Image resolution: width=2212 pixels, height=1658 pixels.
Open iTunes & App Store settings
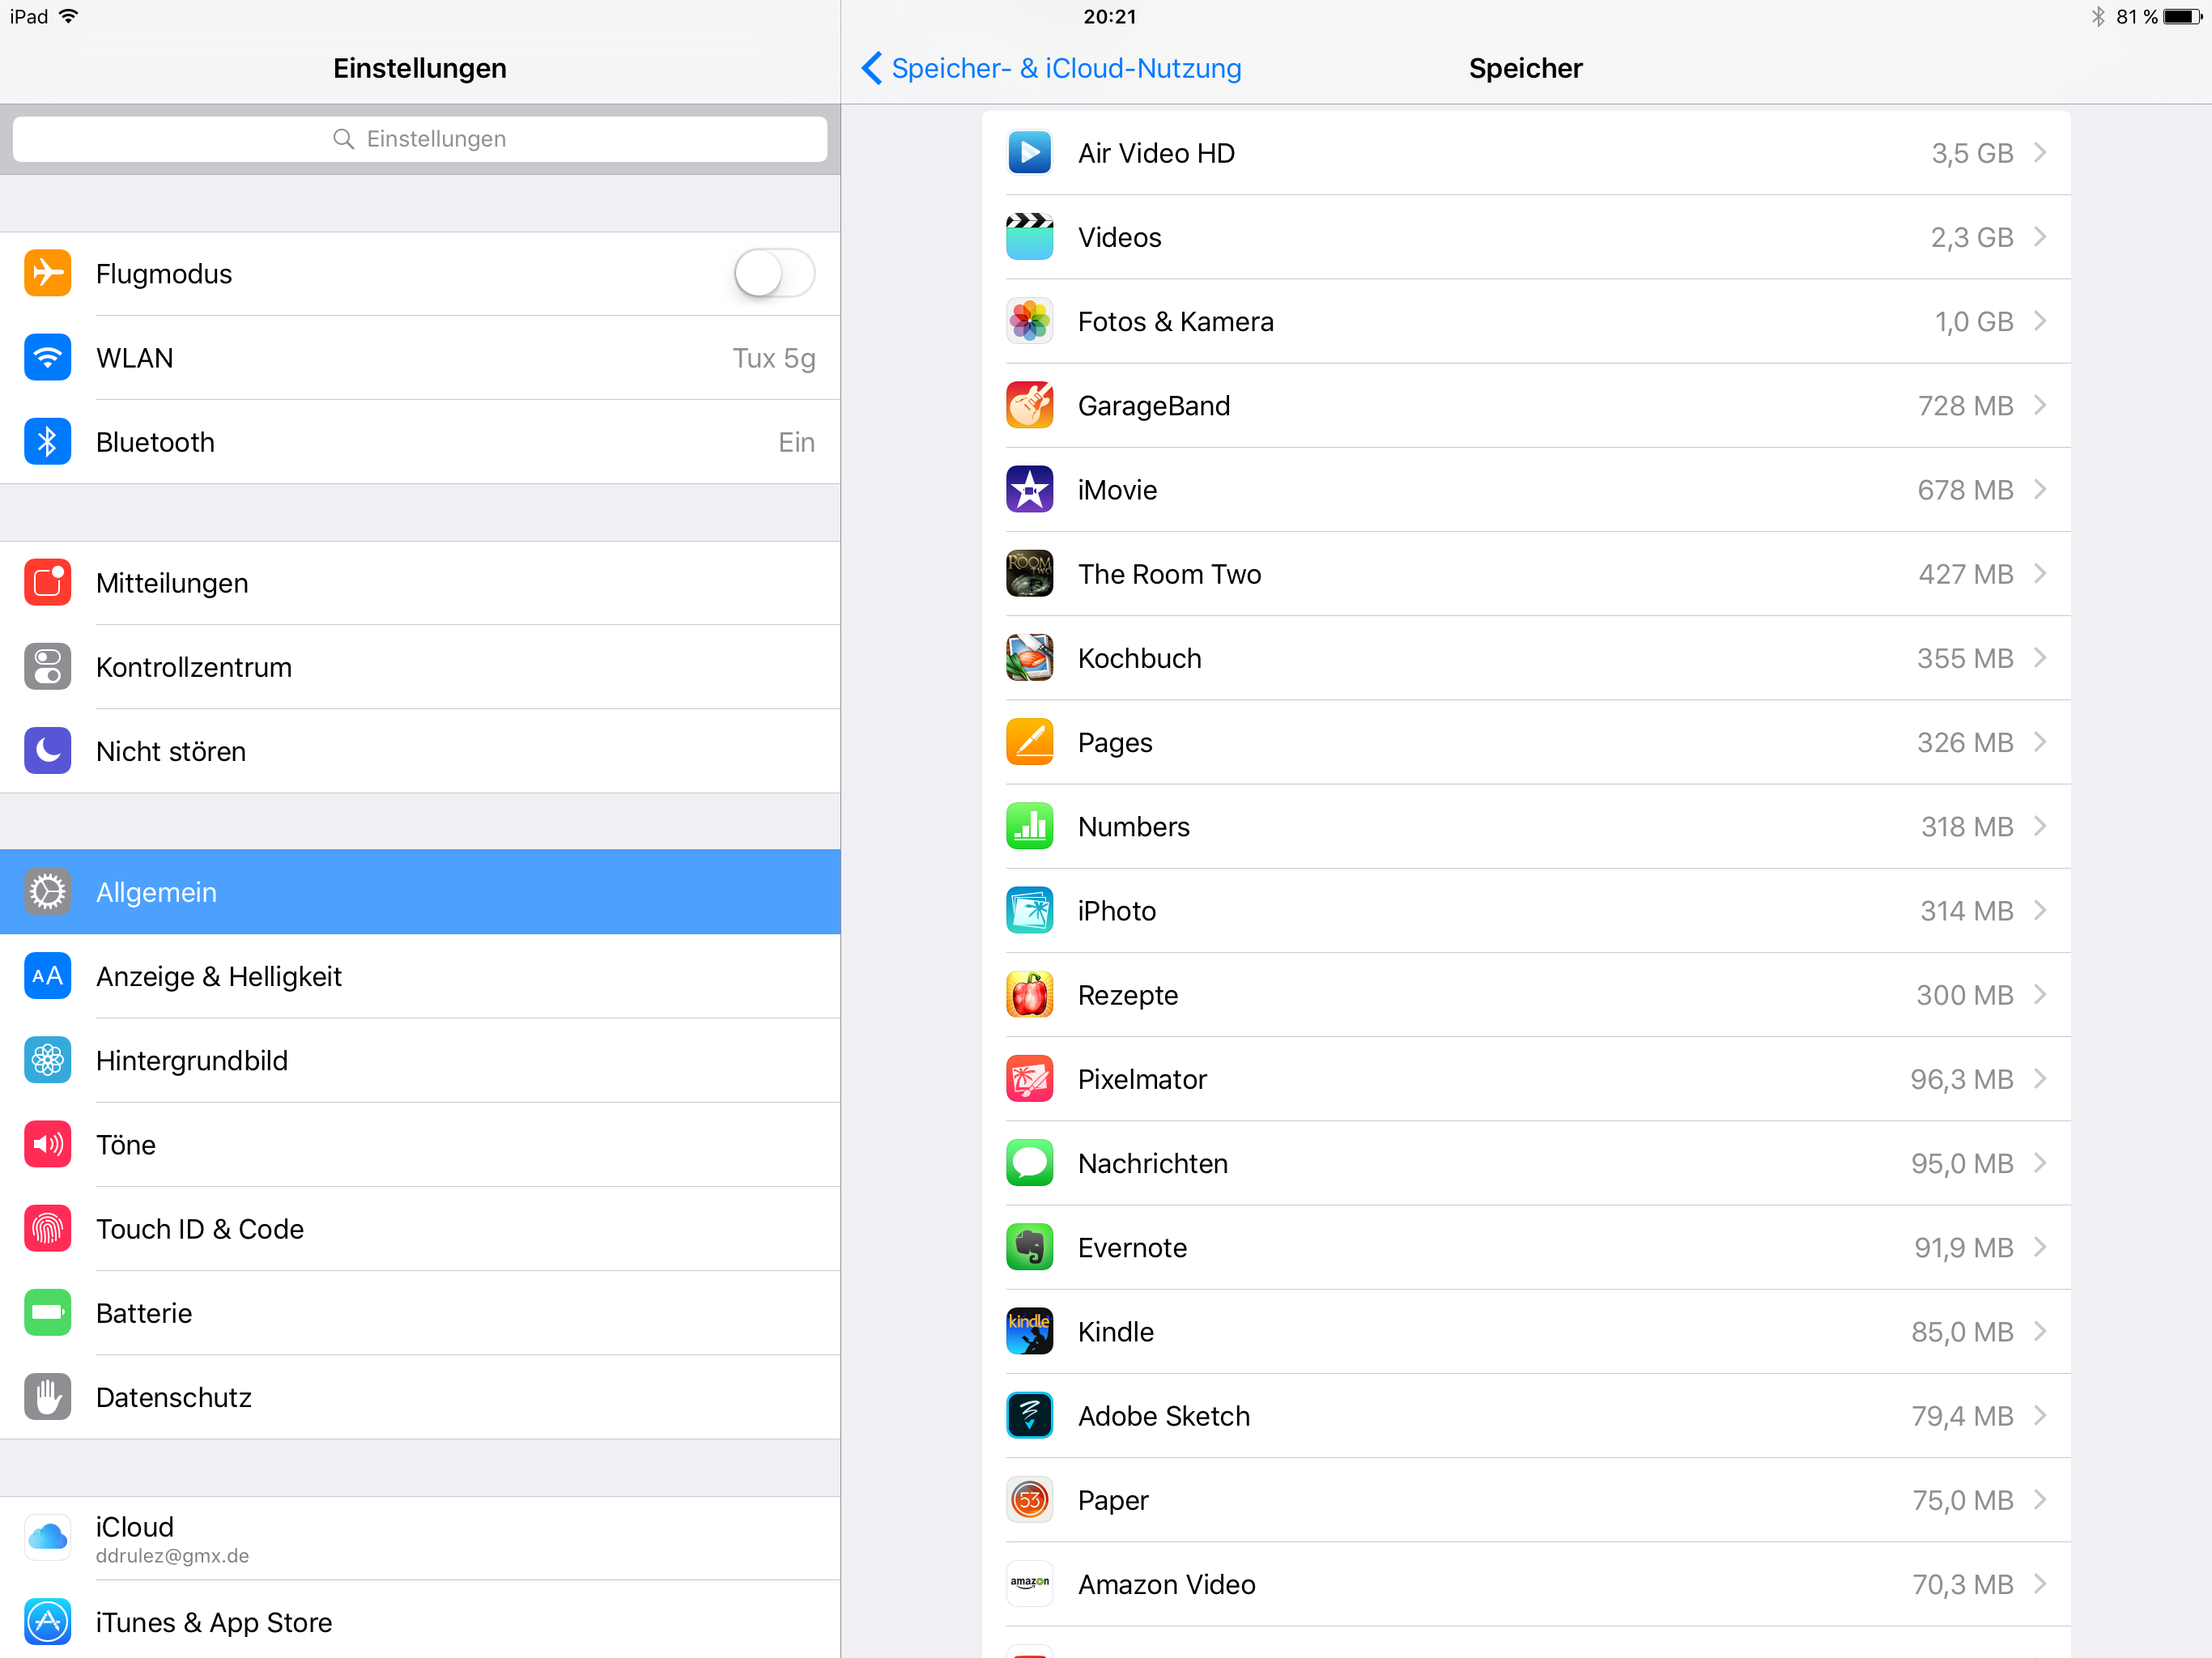click(x=420, y=1620)
